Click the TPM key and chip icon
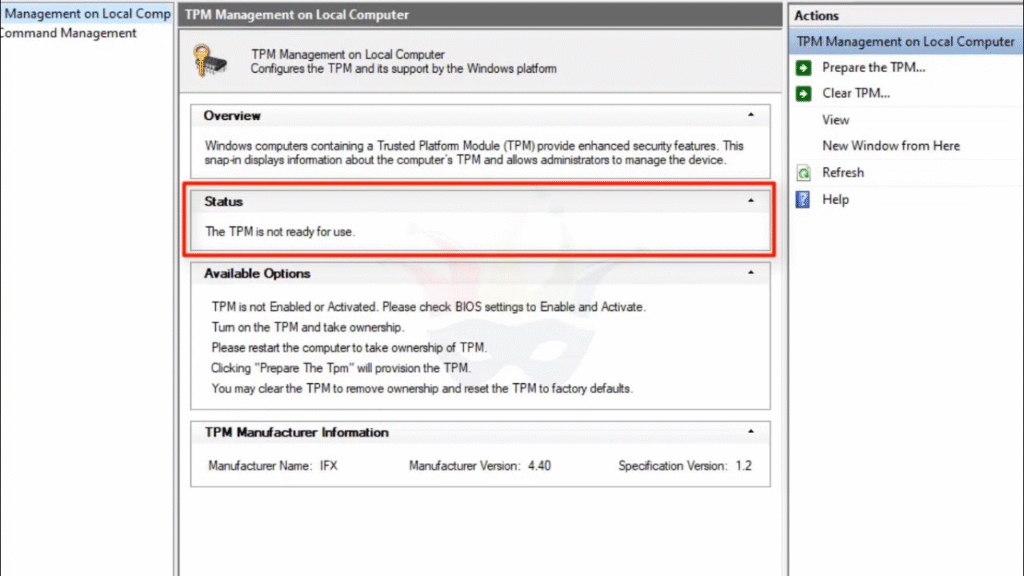The width and height of the screenshot is (1024, 576). pyautogui.click(x=210, y=61)
